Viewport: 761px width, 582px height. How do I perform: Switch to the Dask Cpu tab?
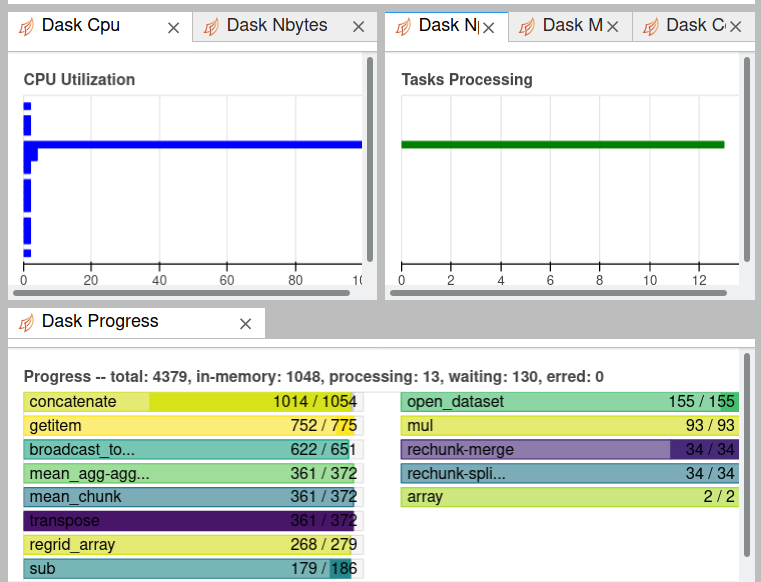point(99,26)
